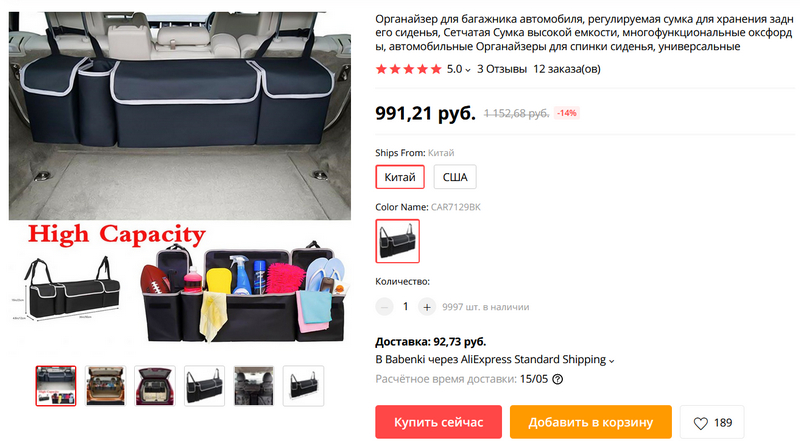800x448 pixels.
Task: Click Добавить в корзину button
Action: click(590, 422)
